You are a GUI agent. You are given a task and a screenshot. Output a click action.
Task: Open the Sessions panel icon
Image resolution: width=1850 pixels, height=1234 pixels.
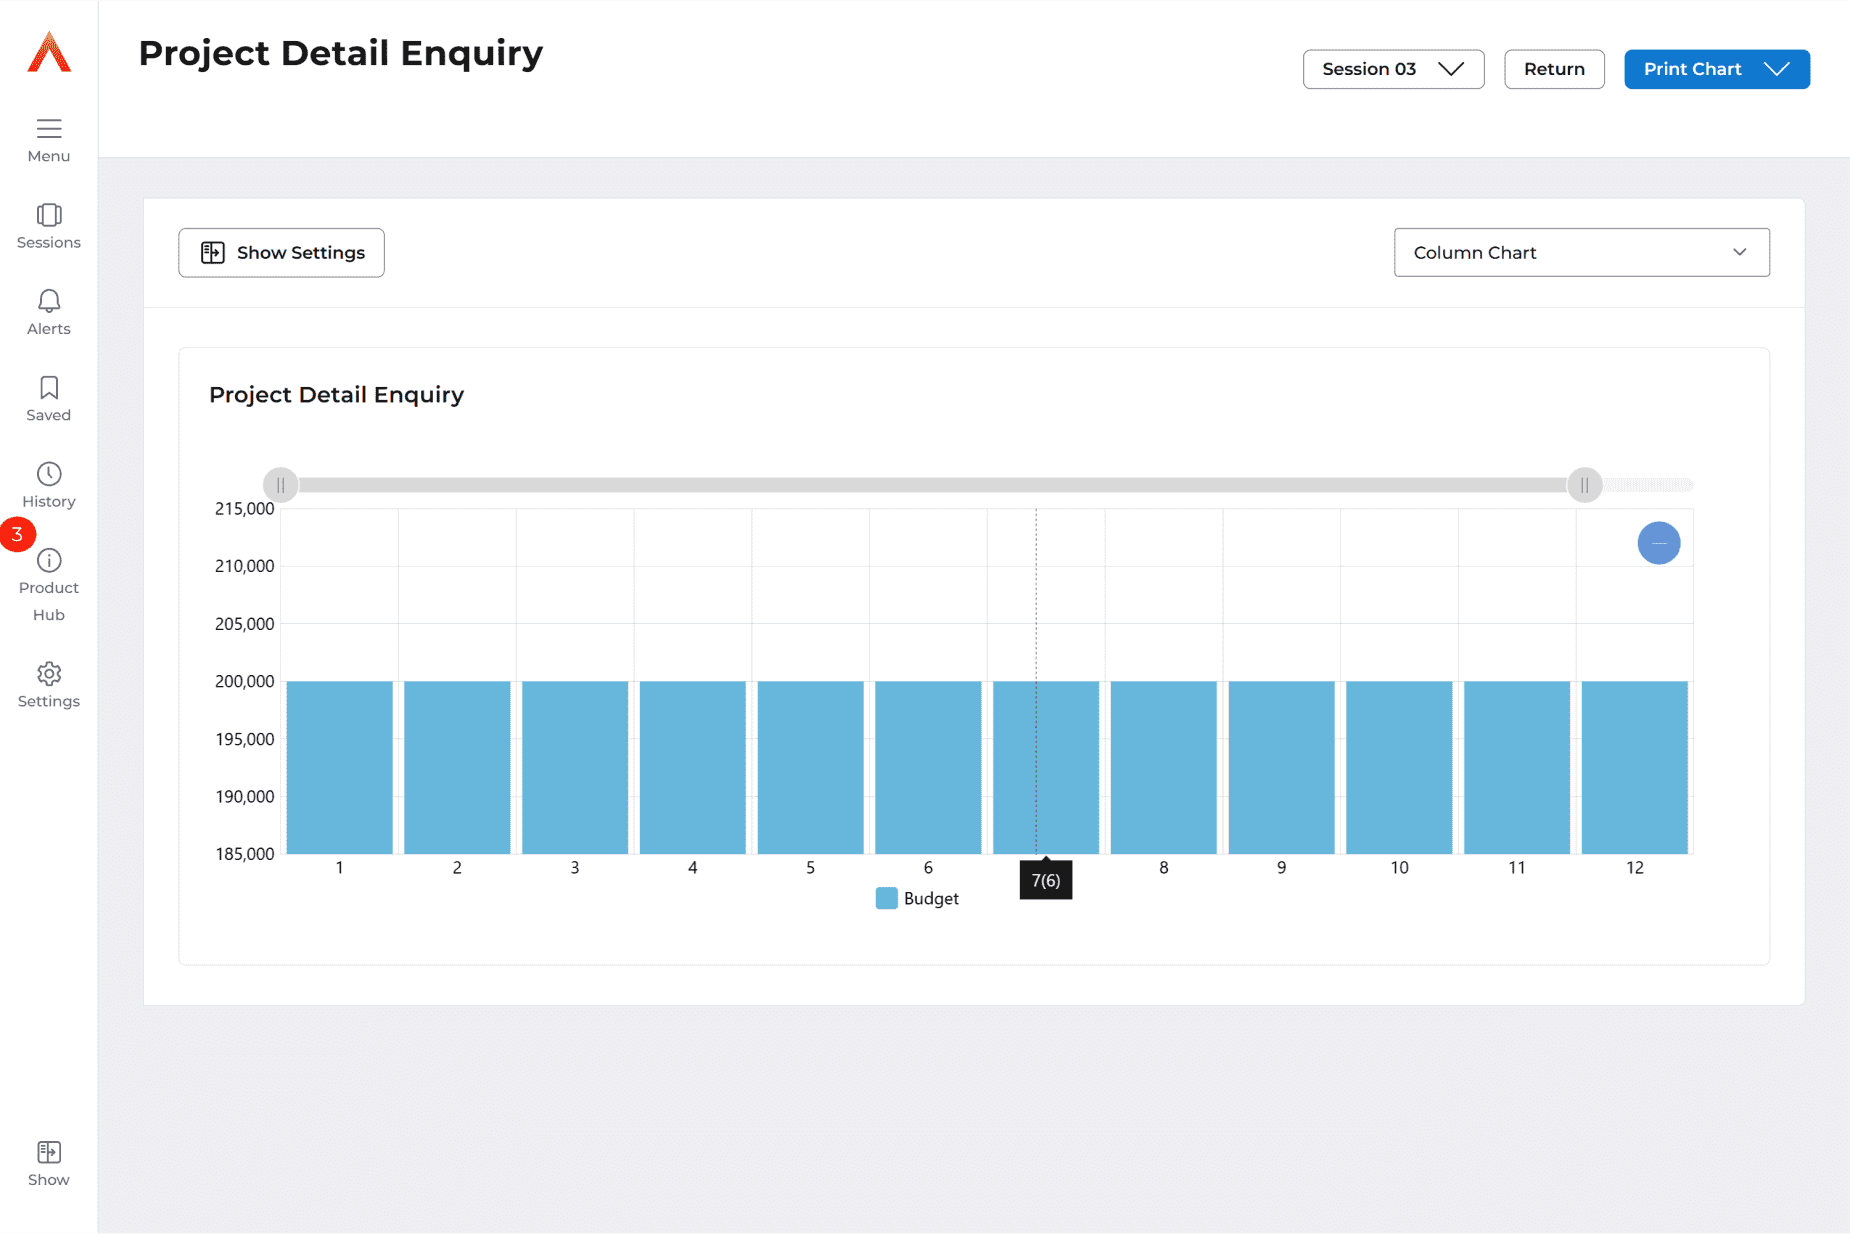(49, 216)
